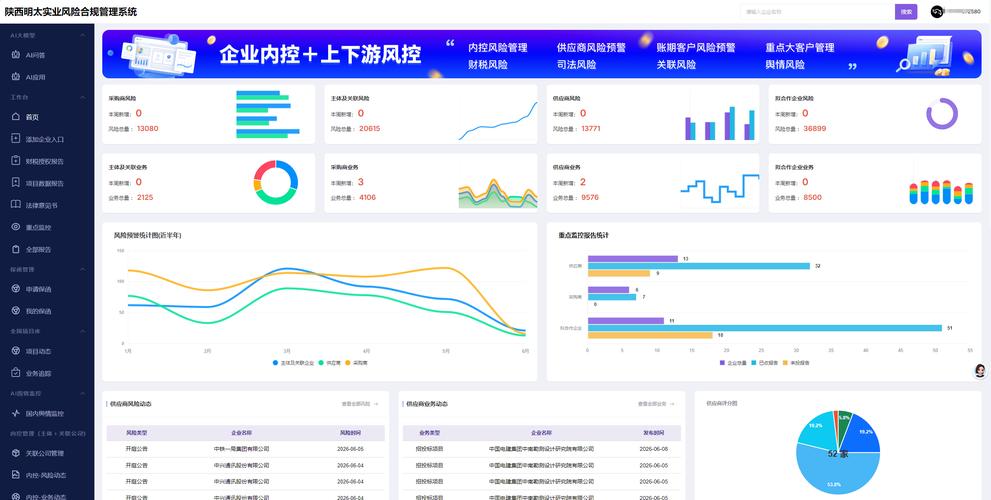The width and height of the screenshot is (991, 500).
Task: Open the 首页 menu item
Action: point(47,117)
